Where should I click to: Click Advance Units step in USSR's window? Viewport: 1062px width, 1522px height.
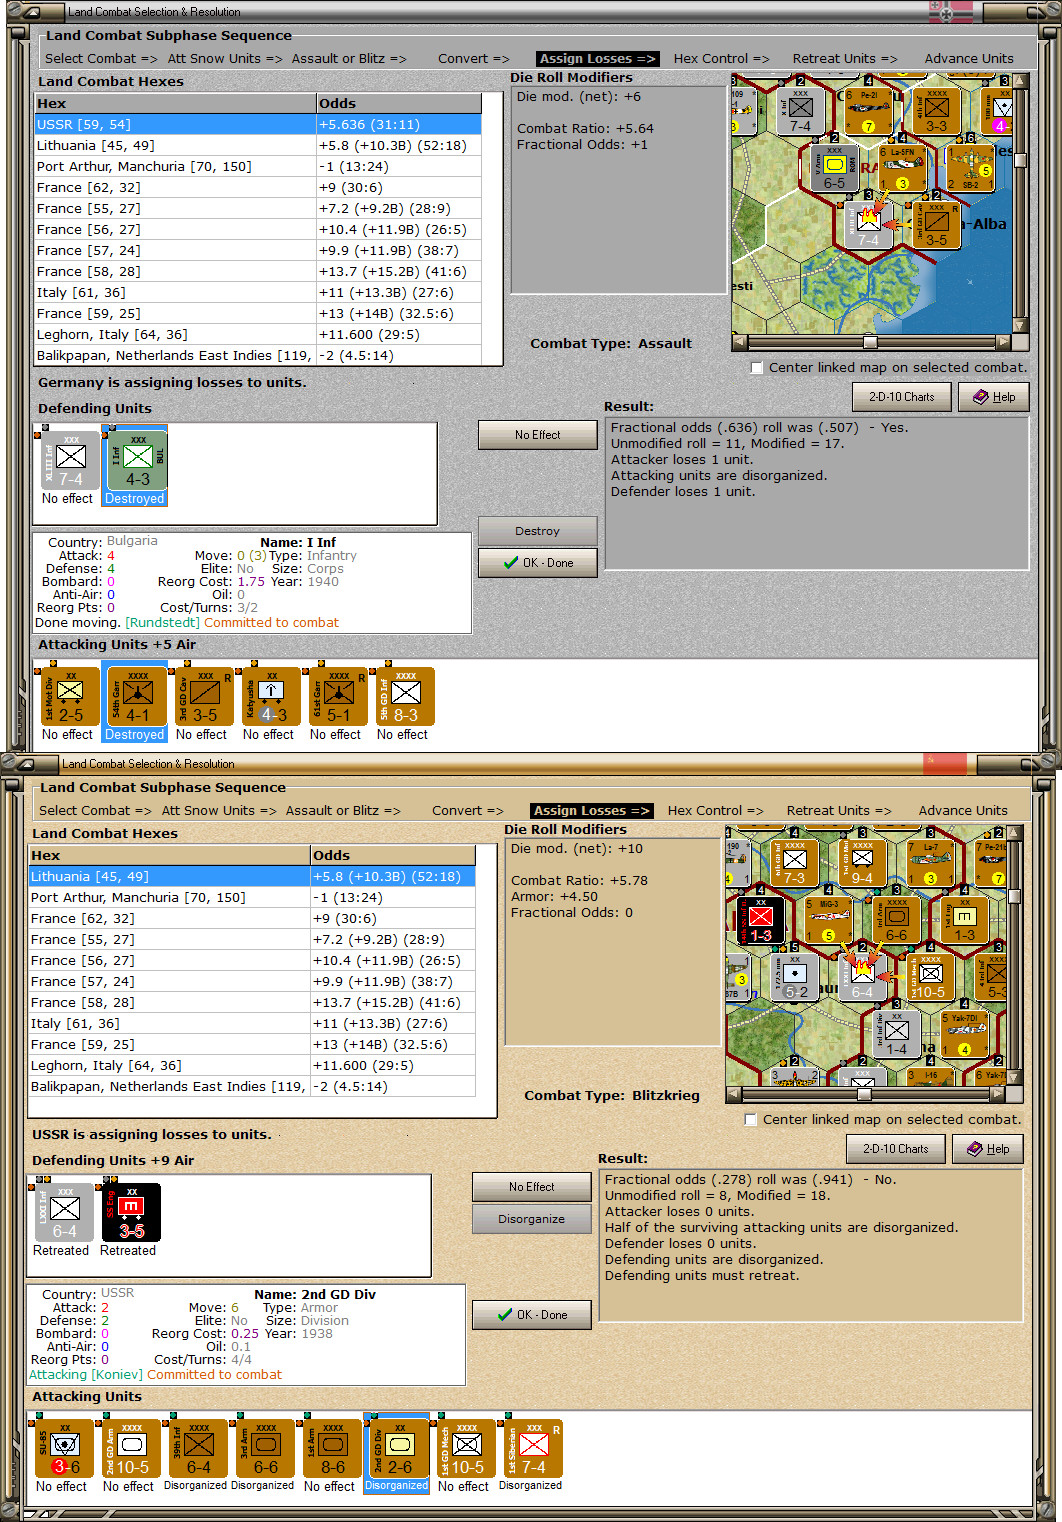pos(963,811)
